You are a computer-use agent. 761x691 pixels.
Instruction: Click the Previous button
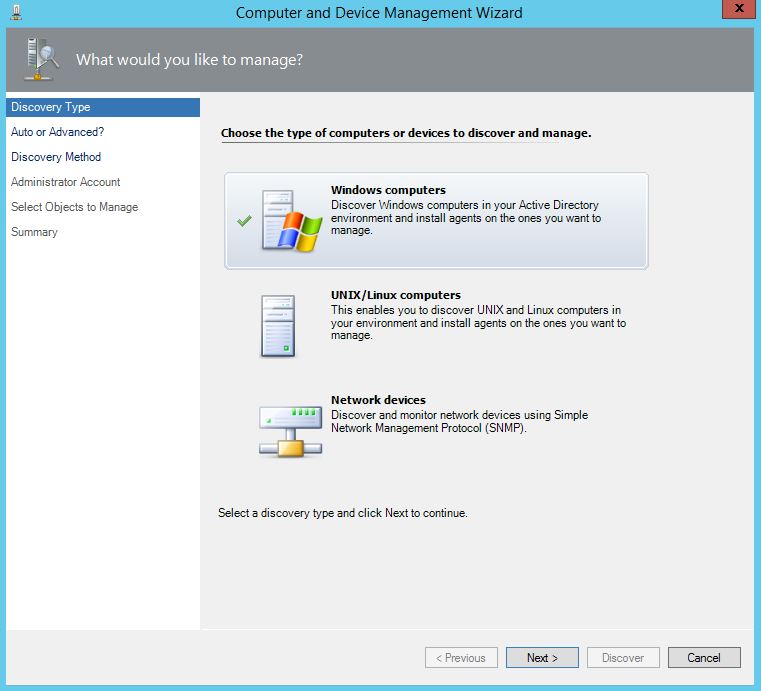[461, 658]
